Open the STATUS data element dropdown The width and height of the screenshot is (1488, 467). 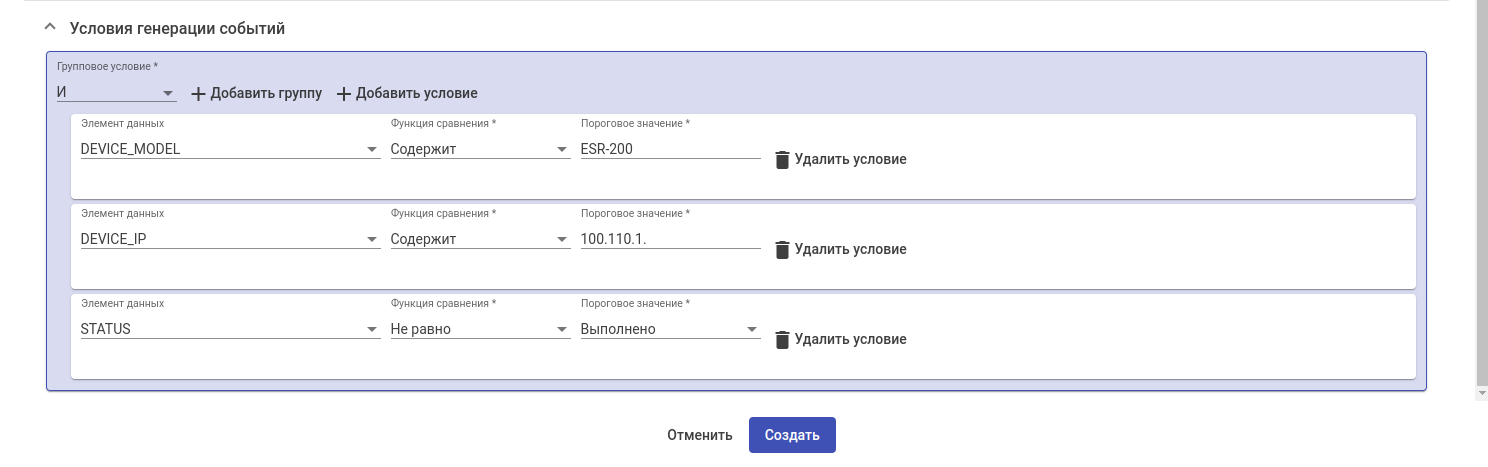tap(229, 330)
